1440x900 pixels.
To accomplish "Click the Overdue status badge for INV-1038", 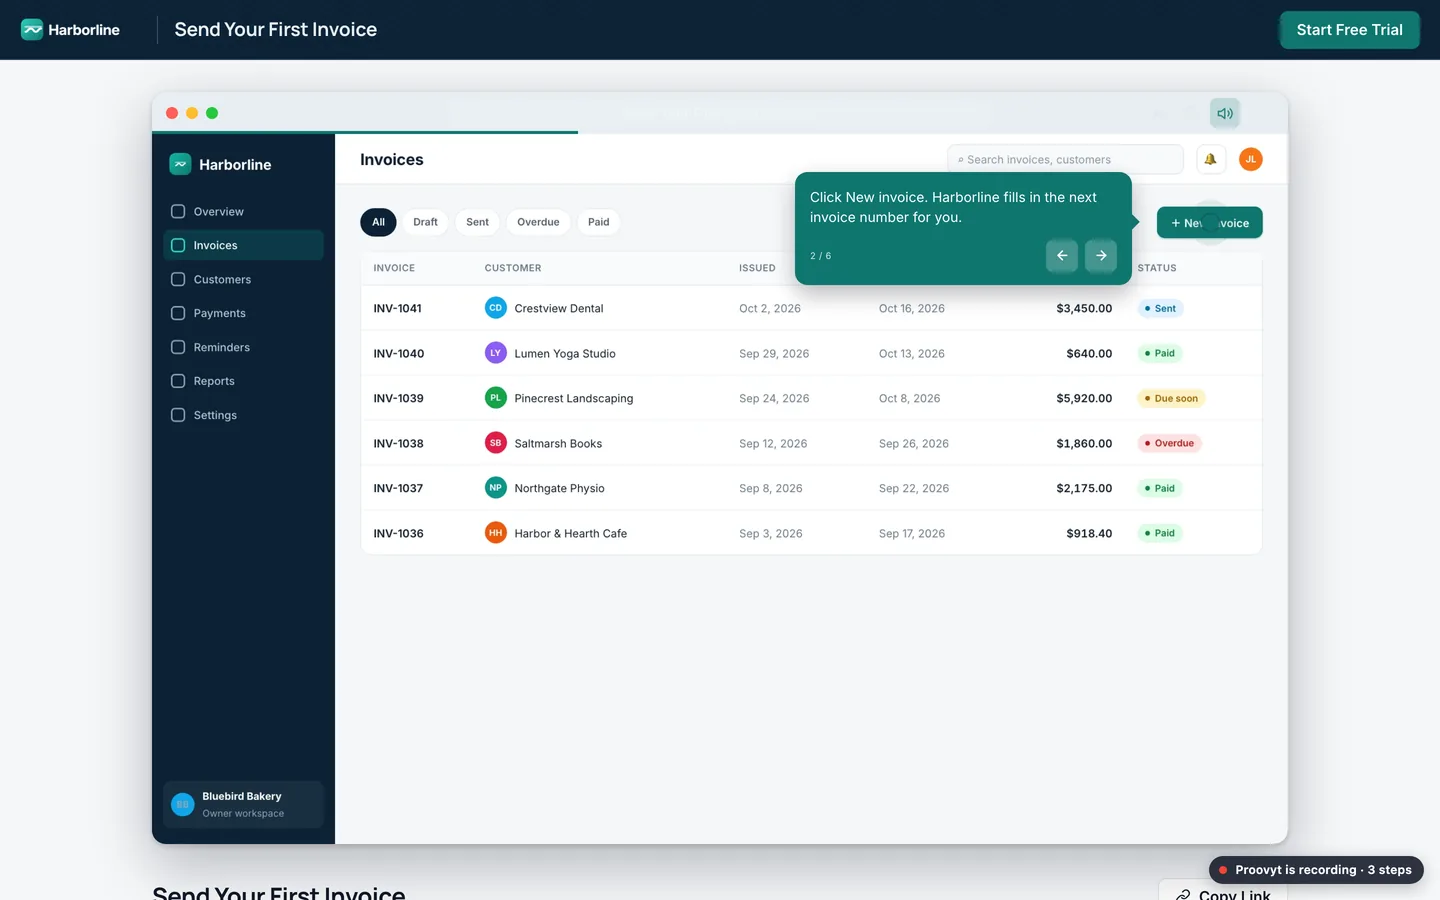I will click(x=1169, y=443).
